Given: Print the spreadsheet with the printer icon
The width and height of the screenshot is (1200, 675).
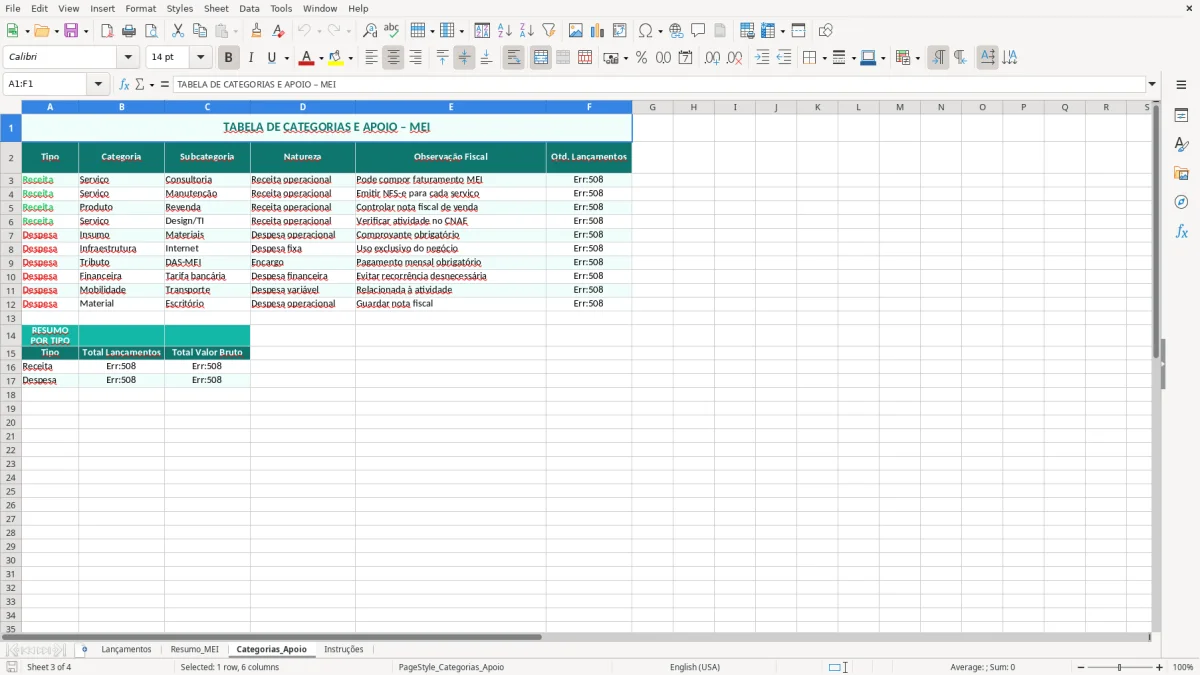Looking at the screenshot, I should [x=129, y=31].
